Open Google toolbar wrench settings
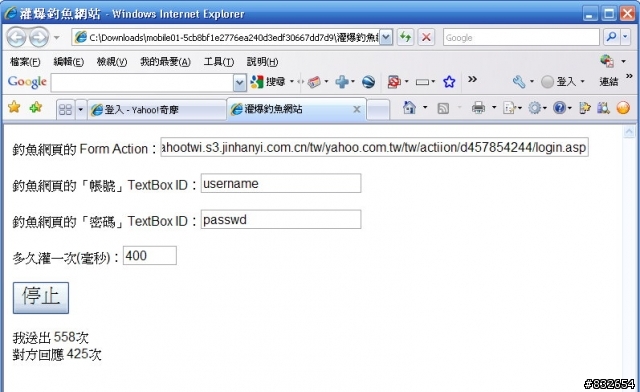The width and height of the screenshot is (640, 392). coord(519,82)
